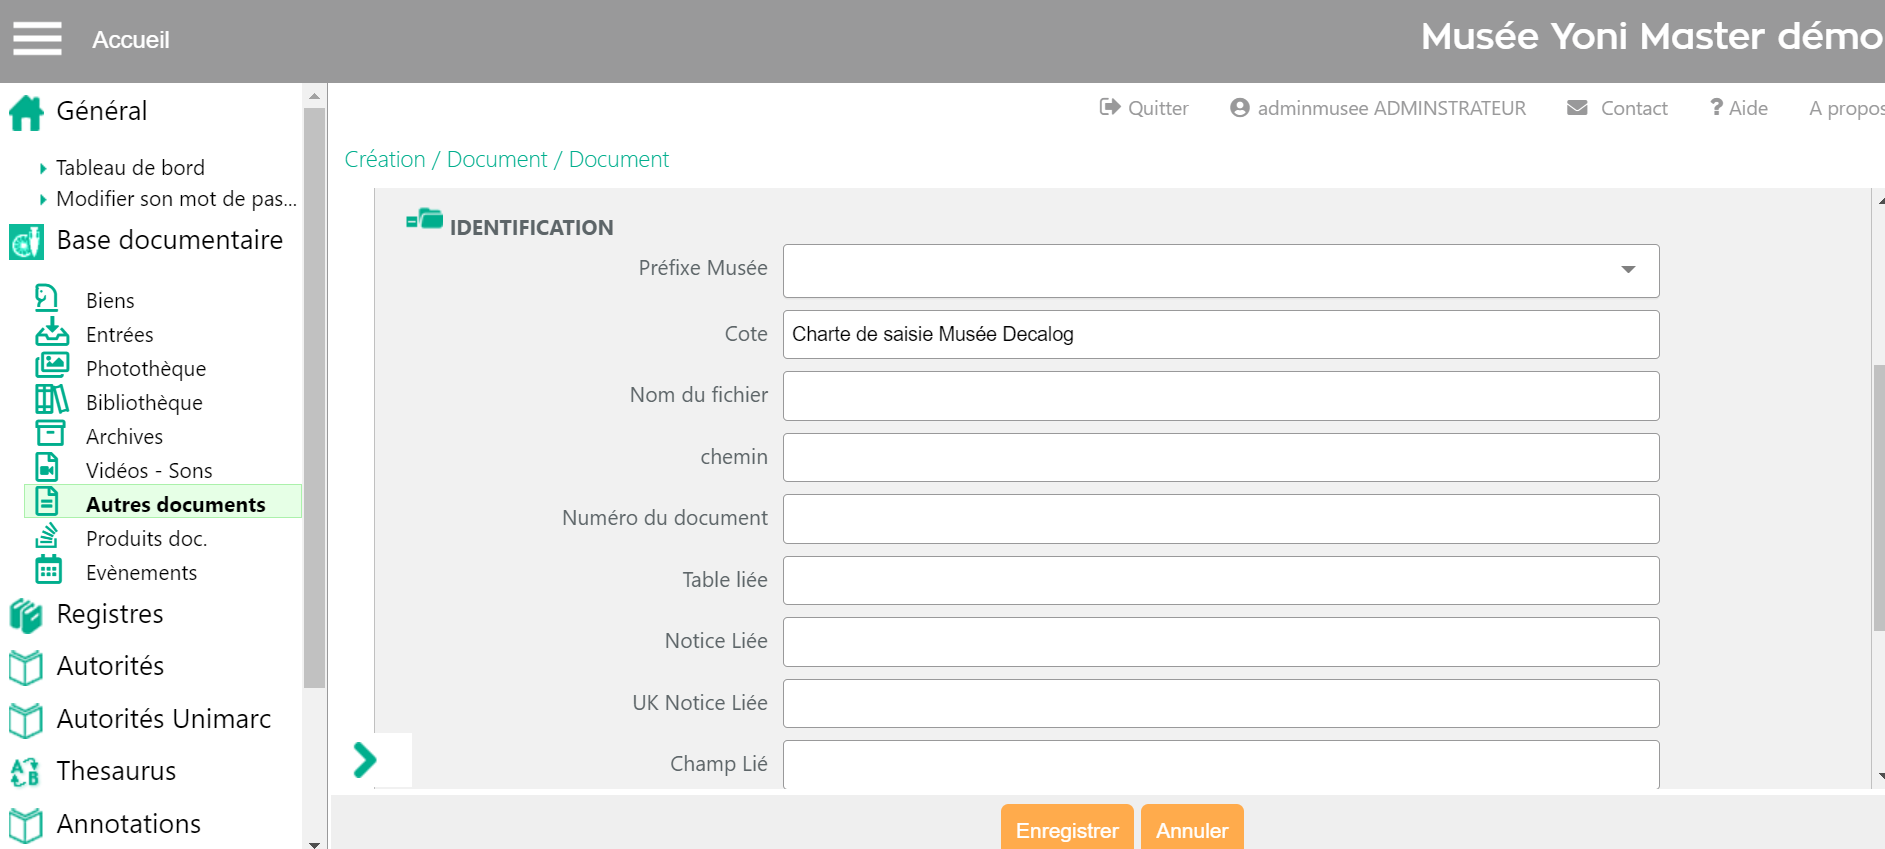
Task: Open Registres section
Action: 110,614
